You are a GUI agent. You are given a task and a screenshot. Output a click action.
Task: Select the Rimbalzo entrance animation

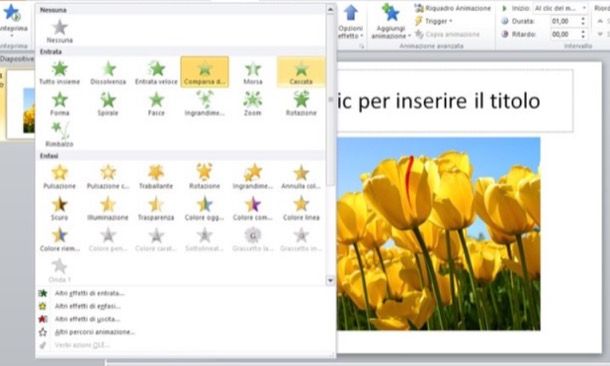click(60, 135)
